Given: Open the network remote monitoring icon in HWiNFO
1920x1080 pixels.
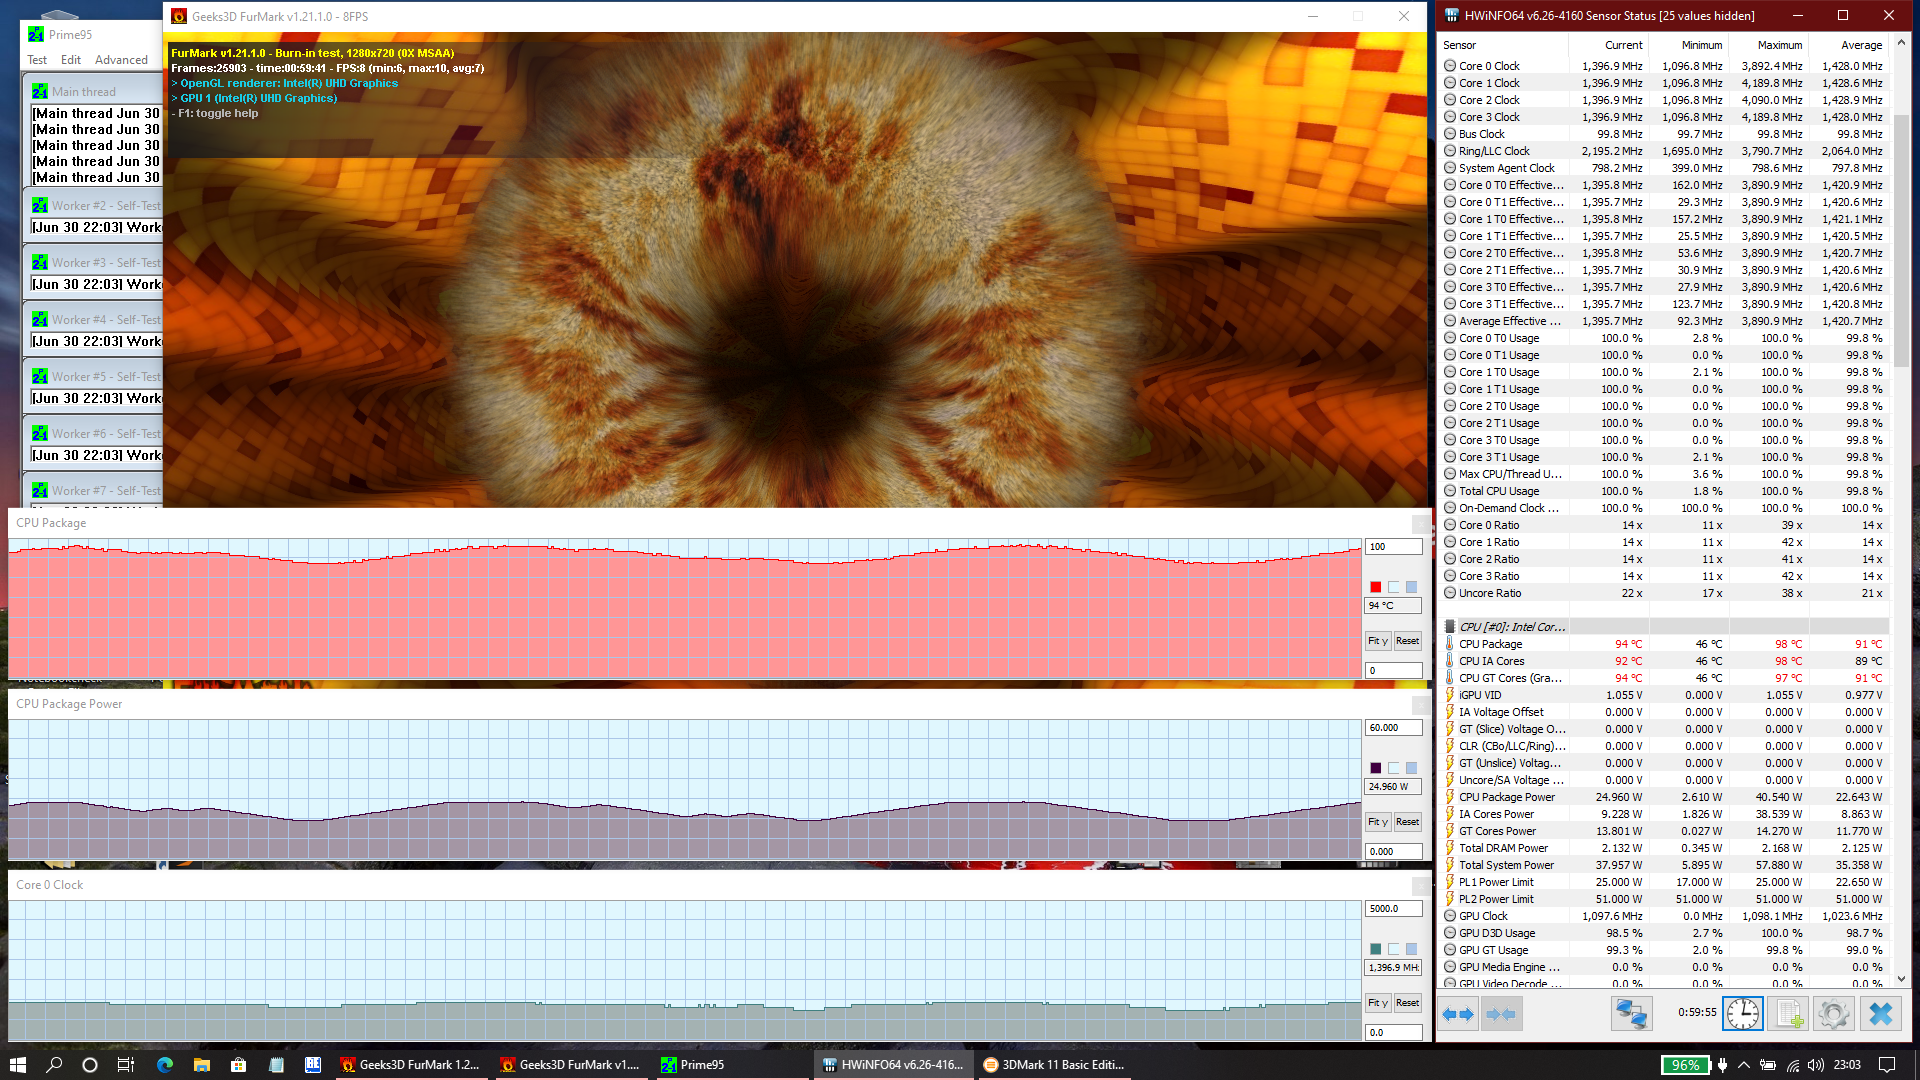Looking at the screenshot, I should click(1631, 1014).
